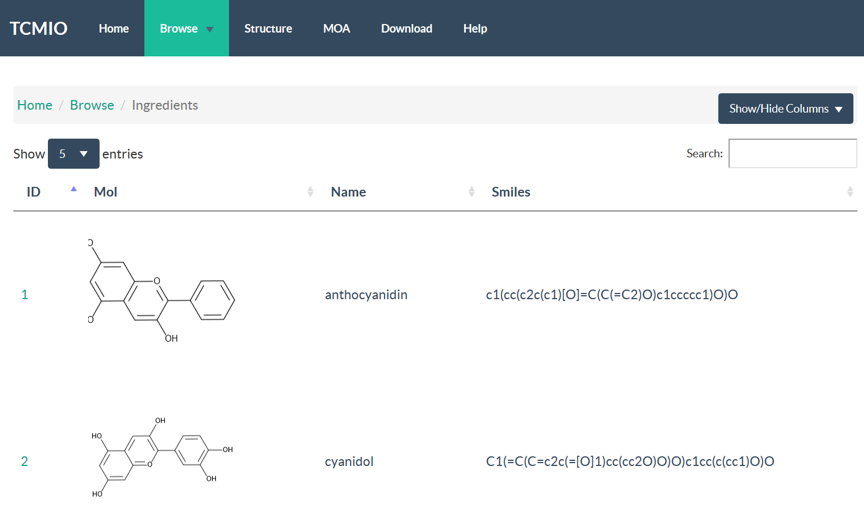This screenshot has width=864, height=531.
Task: Follow the Home breadcrumb link
Action: [35, 105]
